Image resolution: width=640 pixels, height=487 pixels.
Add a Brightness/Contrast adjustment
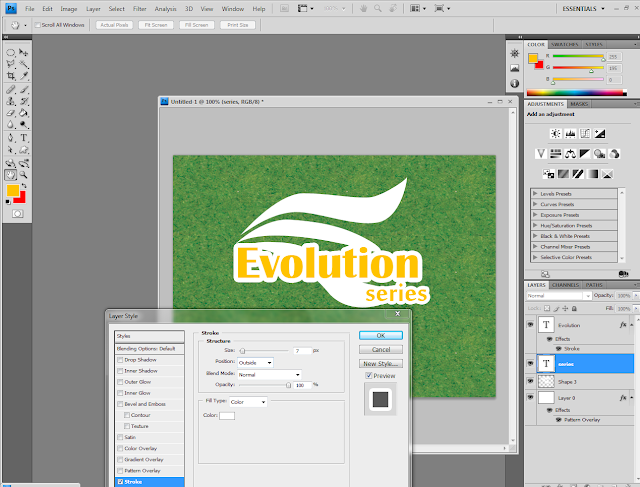coord(556,133)
